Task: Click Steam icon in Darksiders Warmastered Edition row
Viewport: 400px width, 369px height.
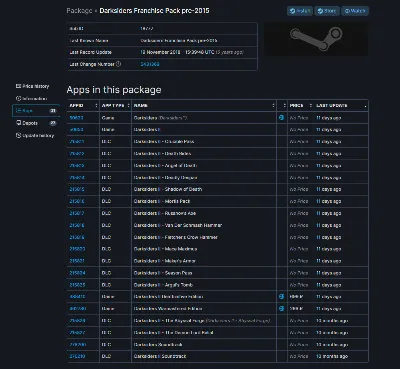Action: [282, 309]
